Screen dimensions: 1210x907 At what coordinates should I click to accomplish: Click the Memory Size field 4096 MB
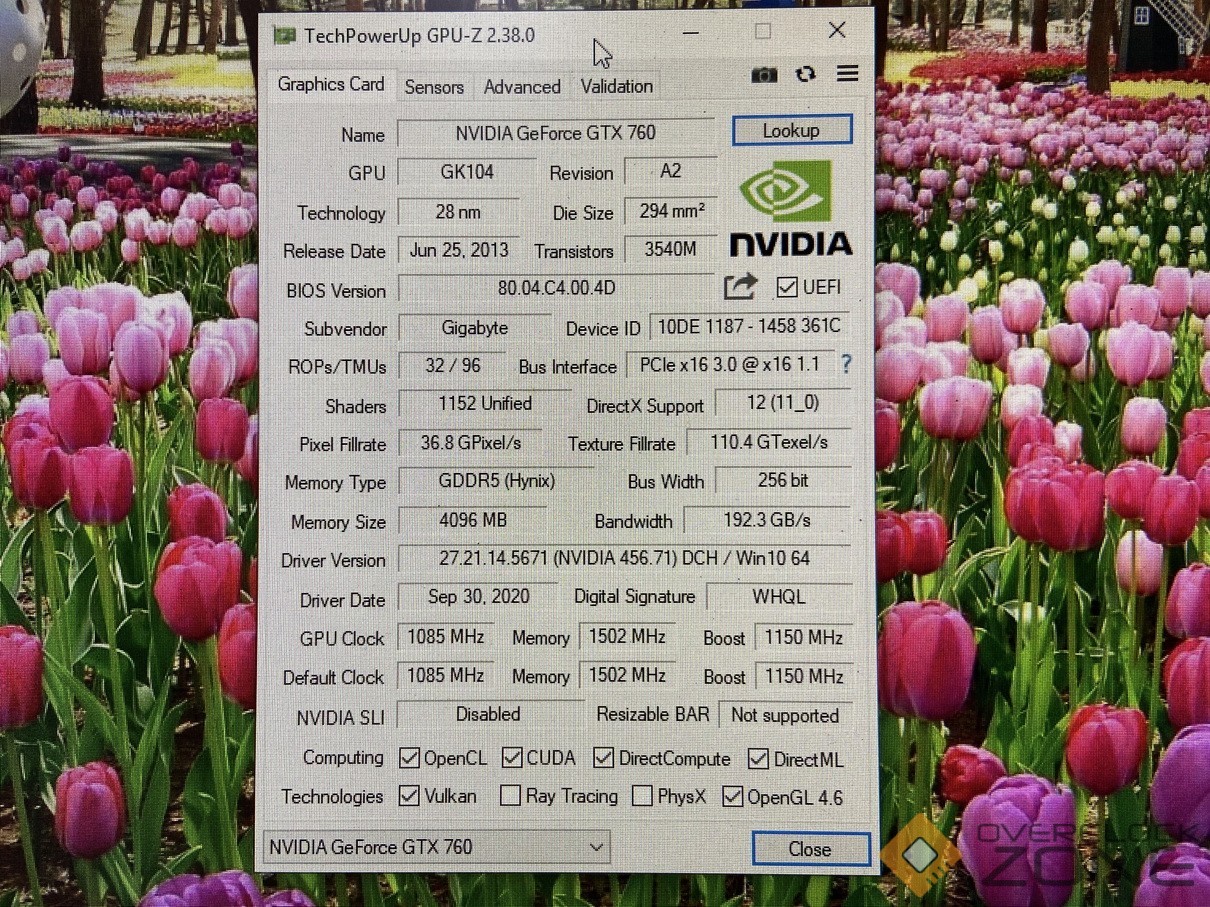click(x=472, y=520)
